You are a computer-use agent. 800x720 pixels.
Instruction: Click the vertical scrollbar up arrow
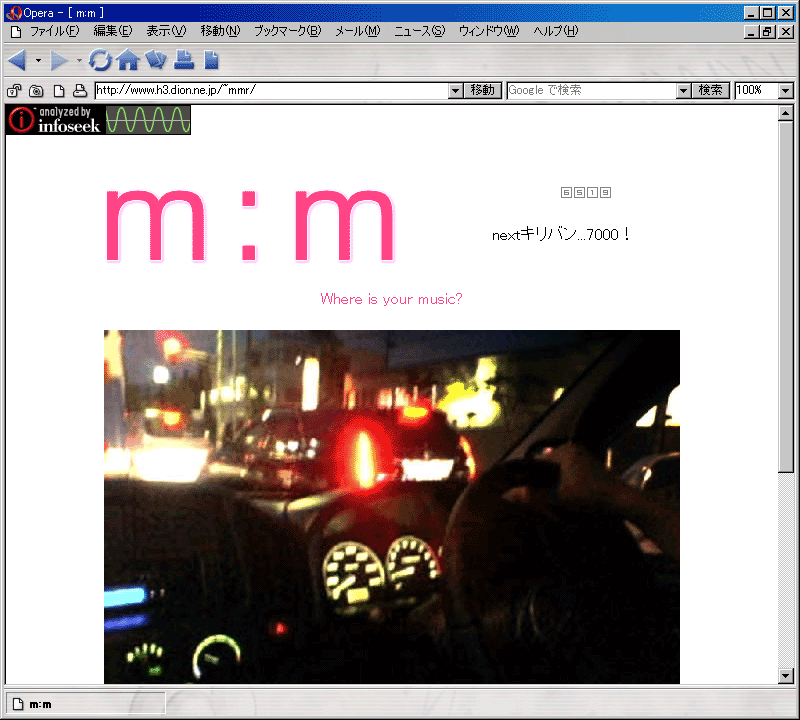pyautogui.click(x=786, y=113)
